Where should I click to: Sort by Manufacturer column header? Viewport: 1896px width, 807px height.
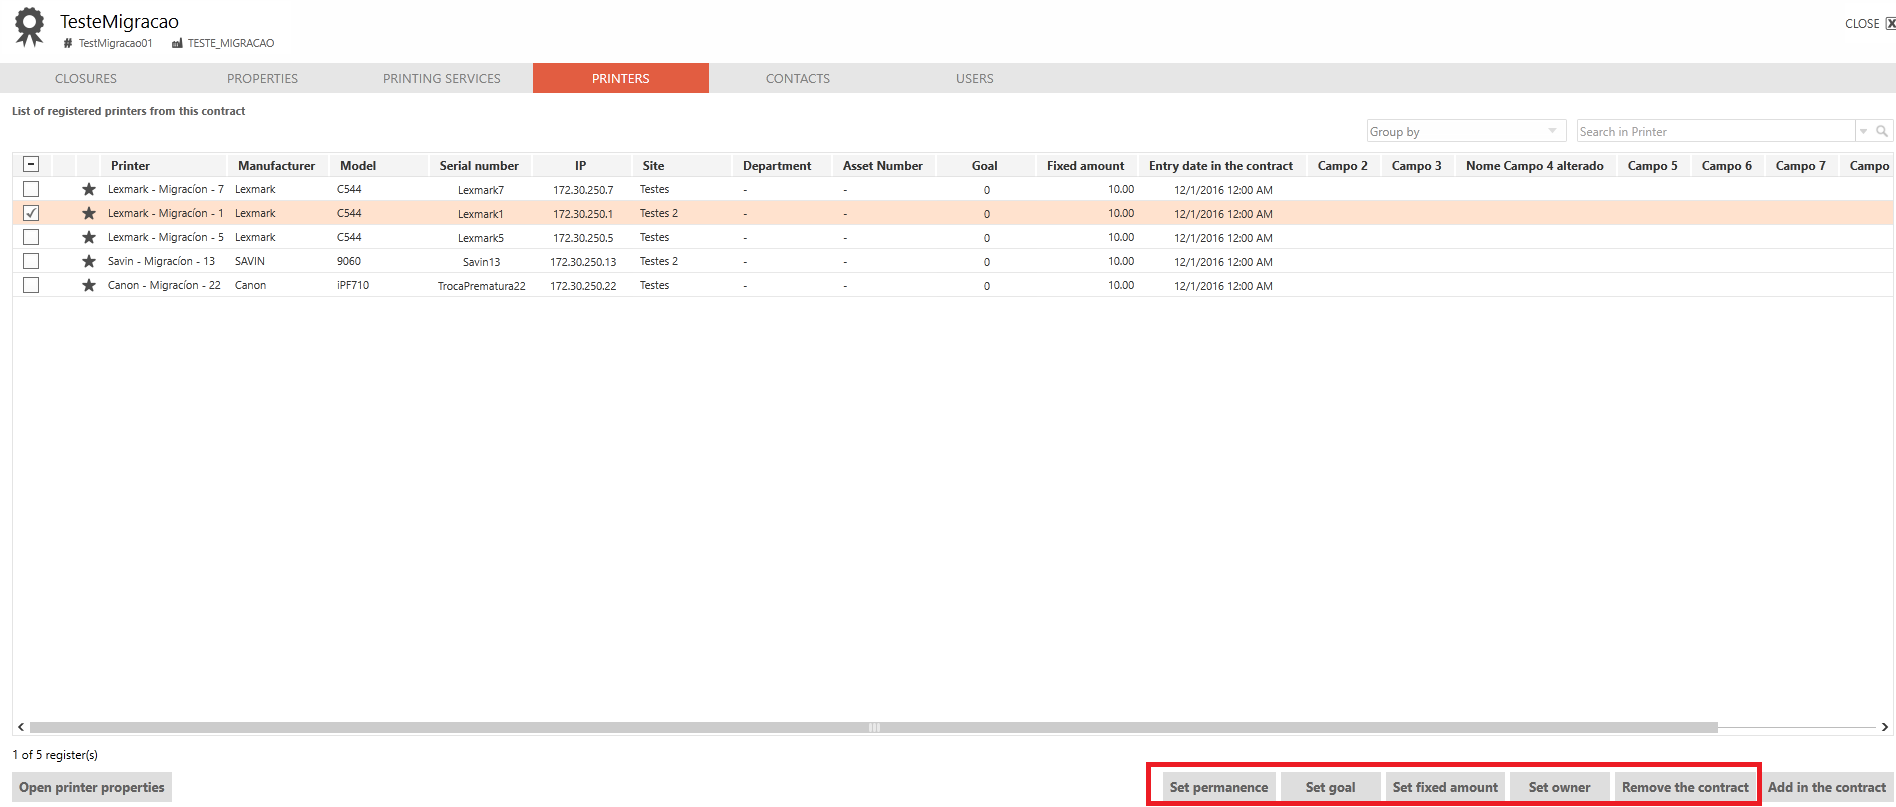(276, 166)
